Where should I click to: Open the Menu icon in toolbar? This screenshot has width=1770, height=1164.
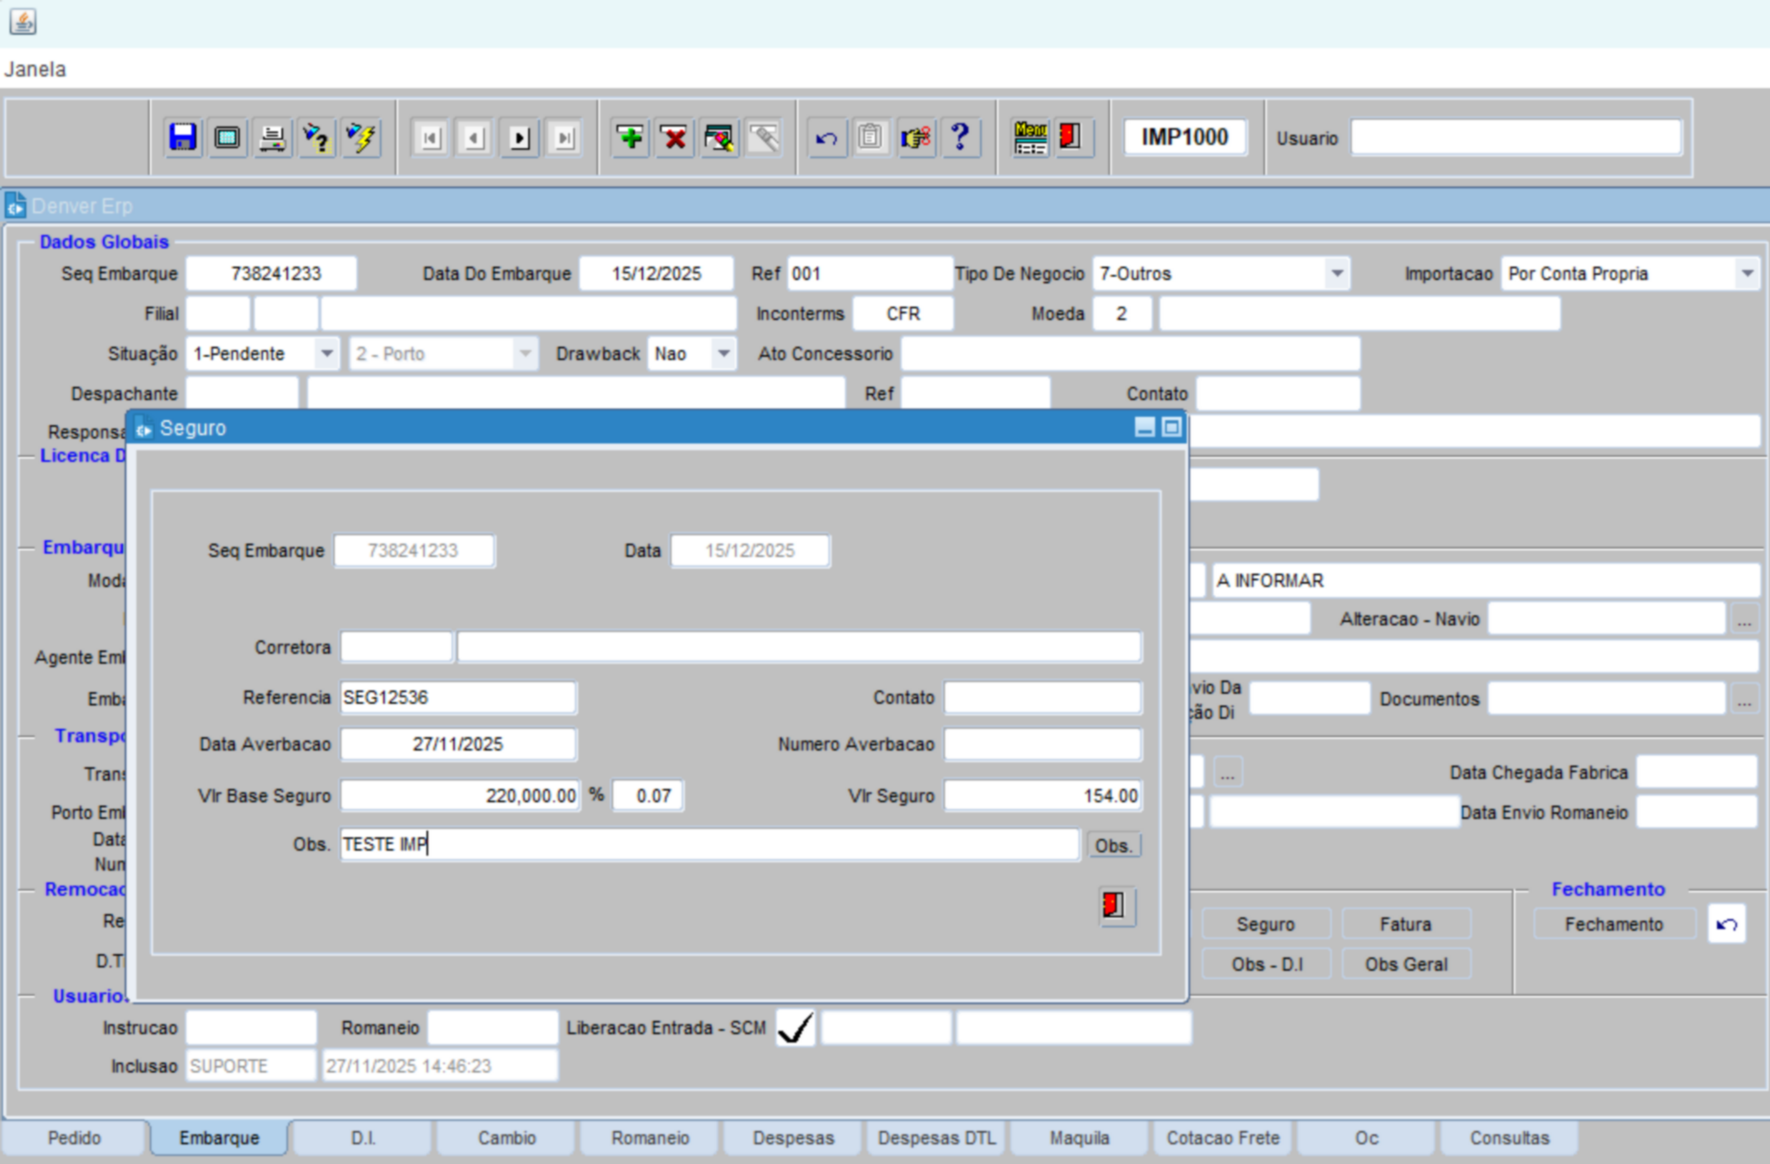(x=1030, y=137)
